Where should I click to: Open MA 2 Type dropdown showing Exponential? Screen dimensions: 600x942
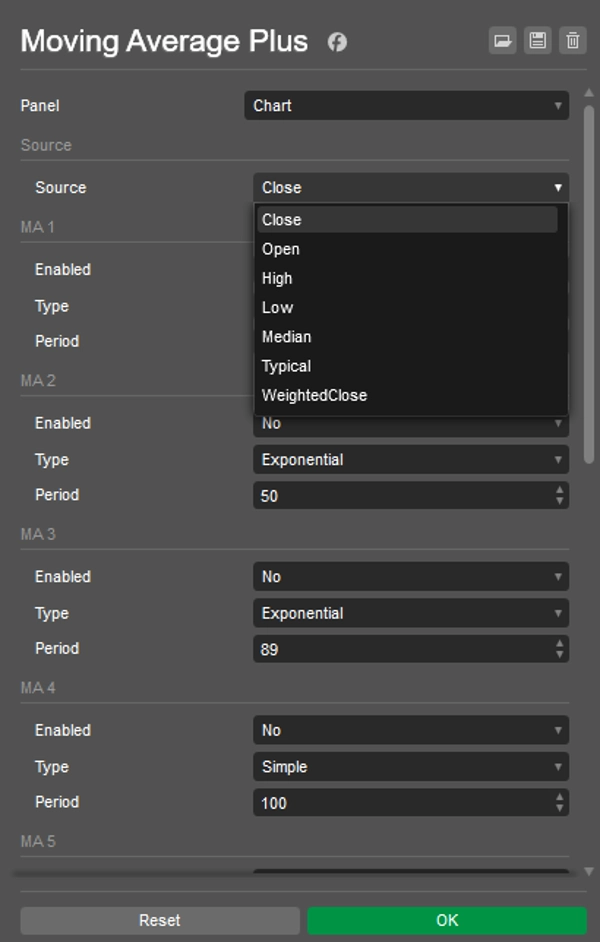click(410, 460)
